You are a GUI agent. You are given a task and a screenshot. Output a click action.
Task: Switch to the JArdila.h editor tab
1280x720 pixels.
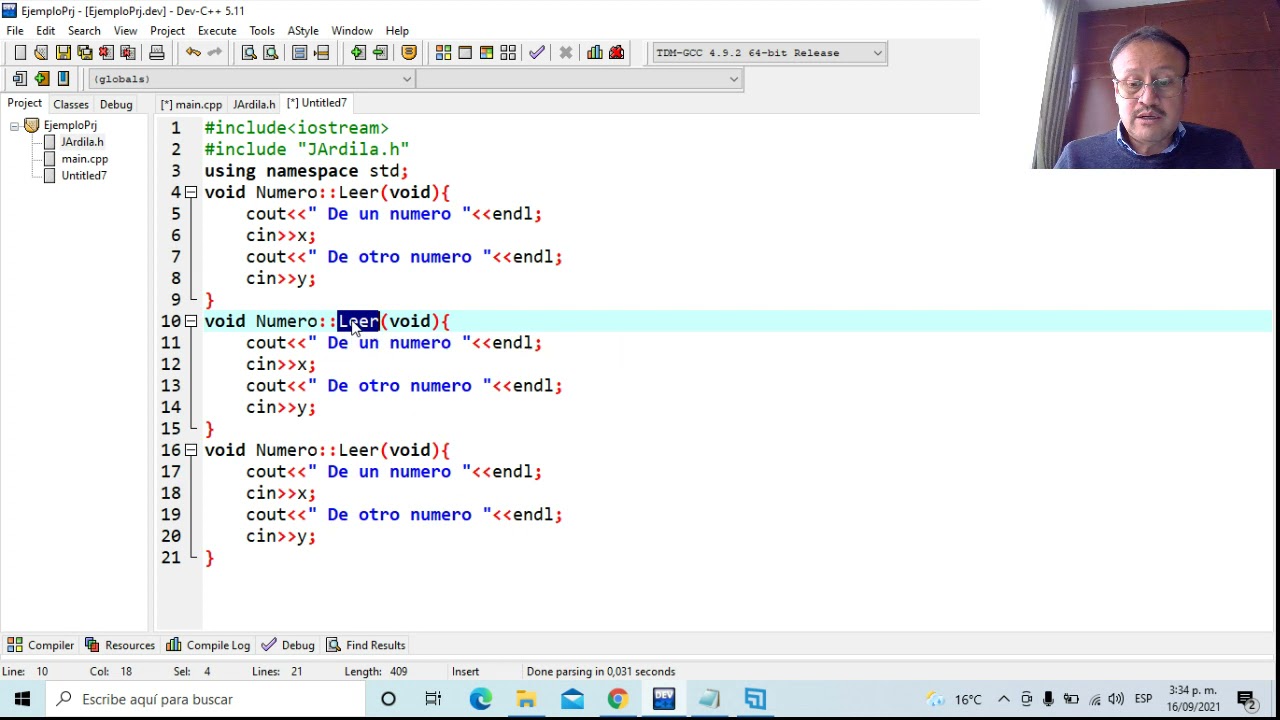(x=254, y=104)
